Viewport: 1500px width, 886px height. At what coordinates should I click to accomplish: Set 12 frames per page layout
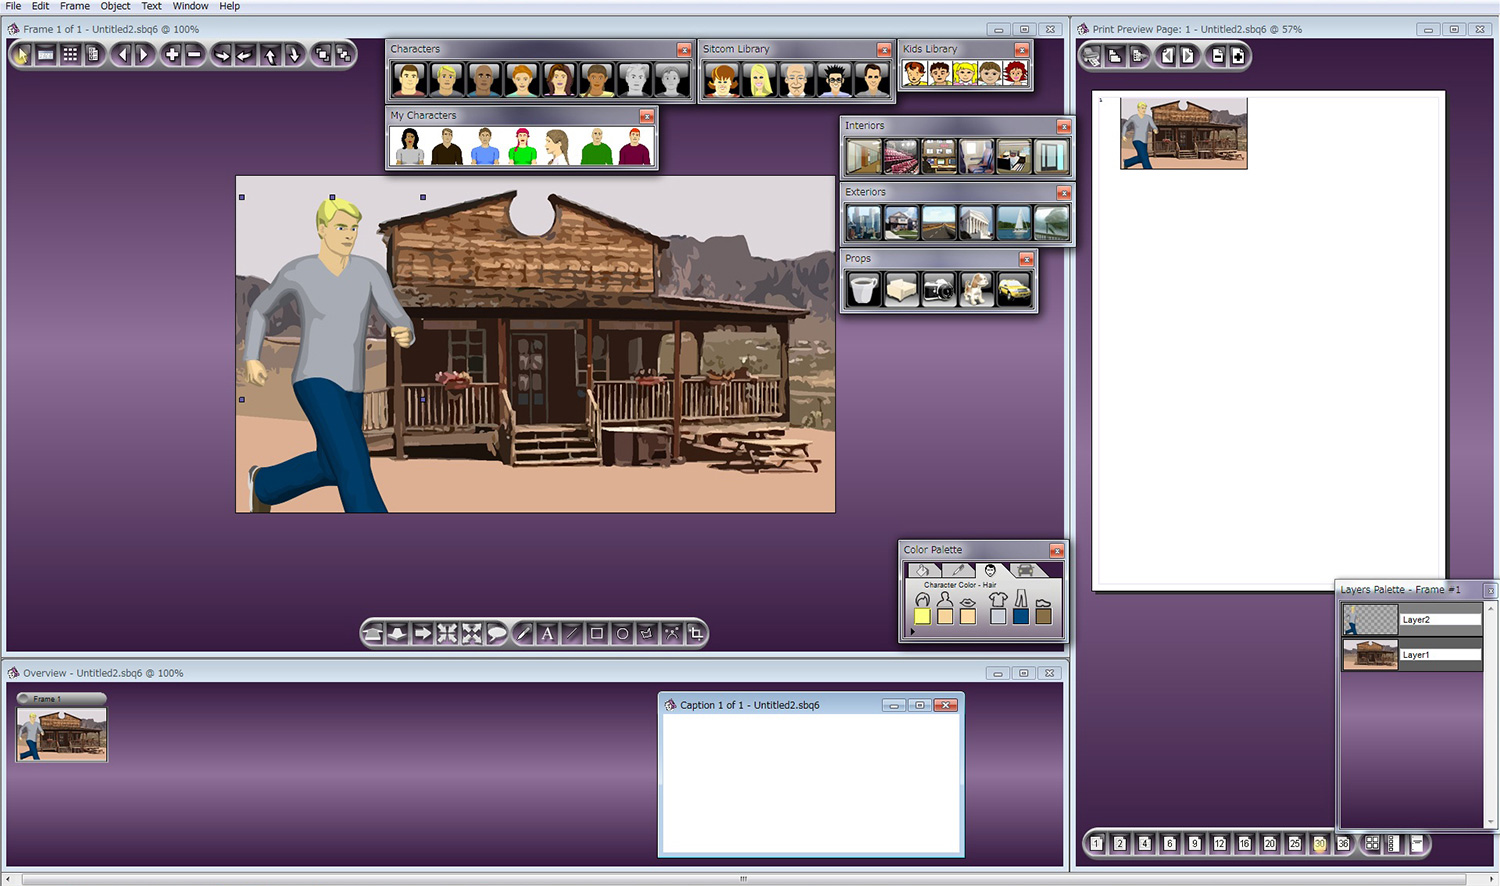pyautogui.click(x=1219, y=844)
